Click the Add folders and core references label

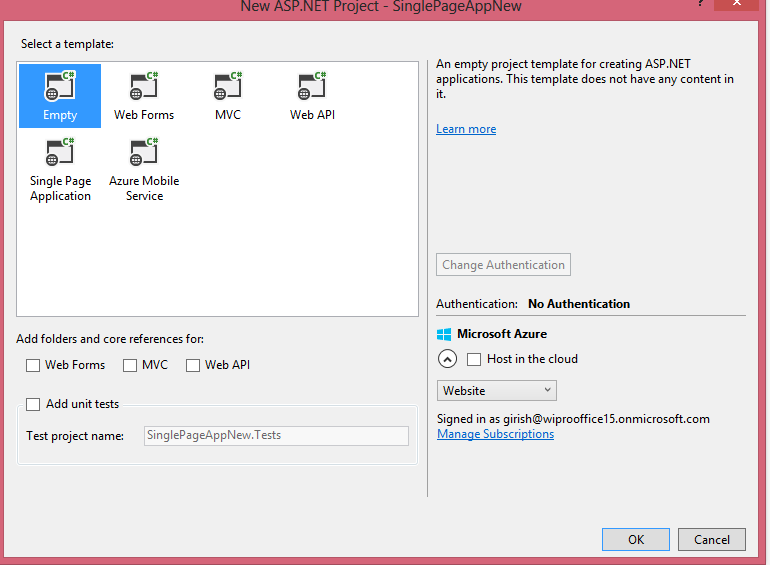pyautogui.click(x=110, y=339)
